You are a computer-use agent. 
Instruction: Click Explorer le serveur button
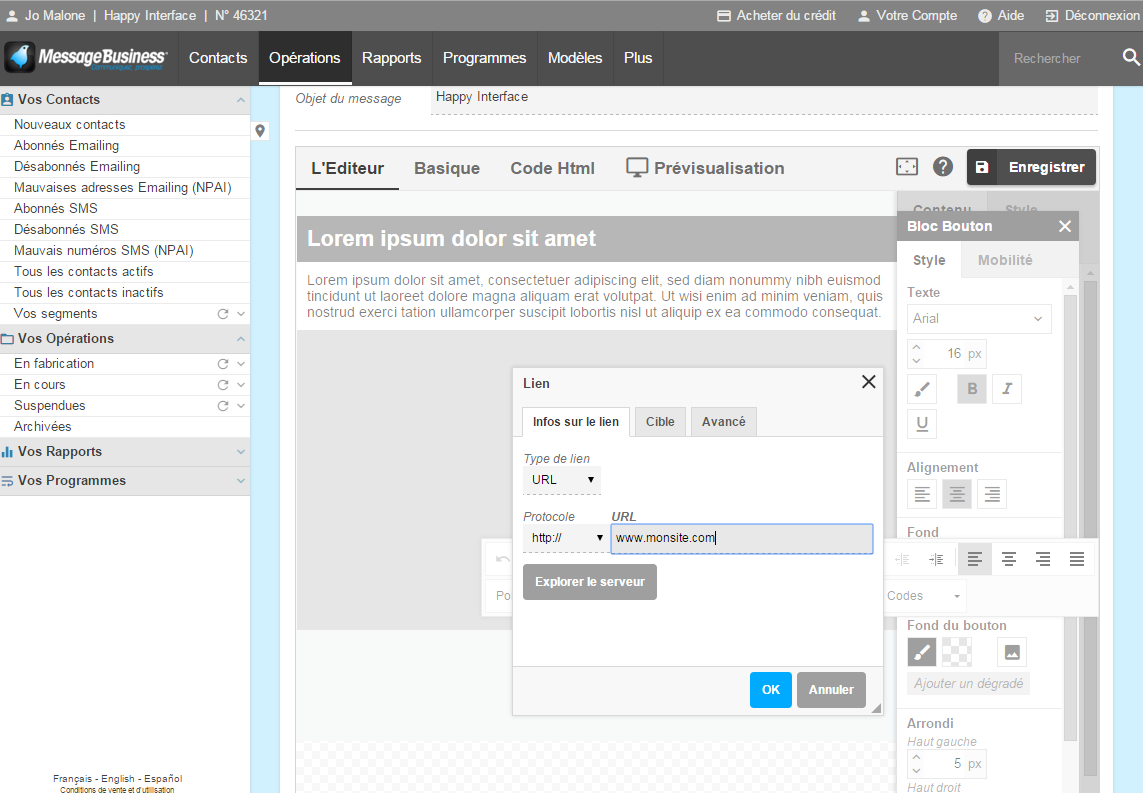coord(589,582)
